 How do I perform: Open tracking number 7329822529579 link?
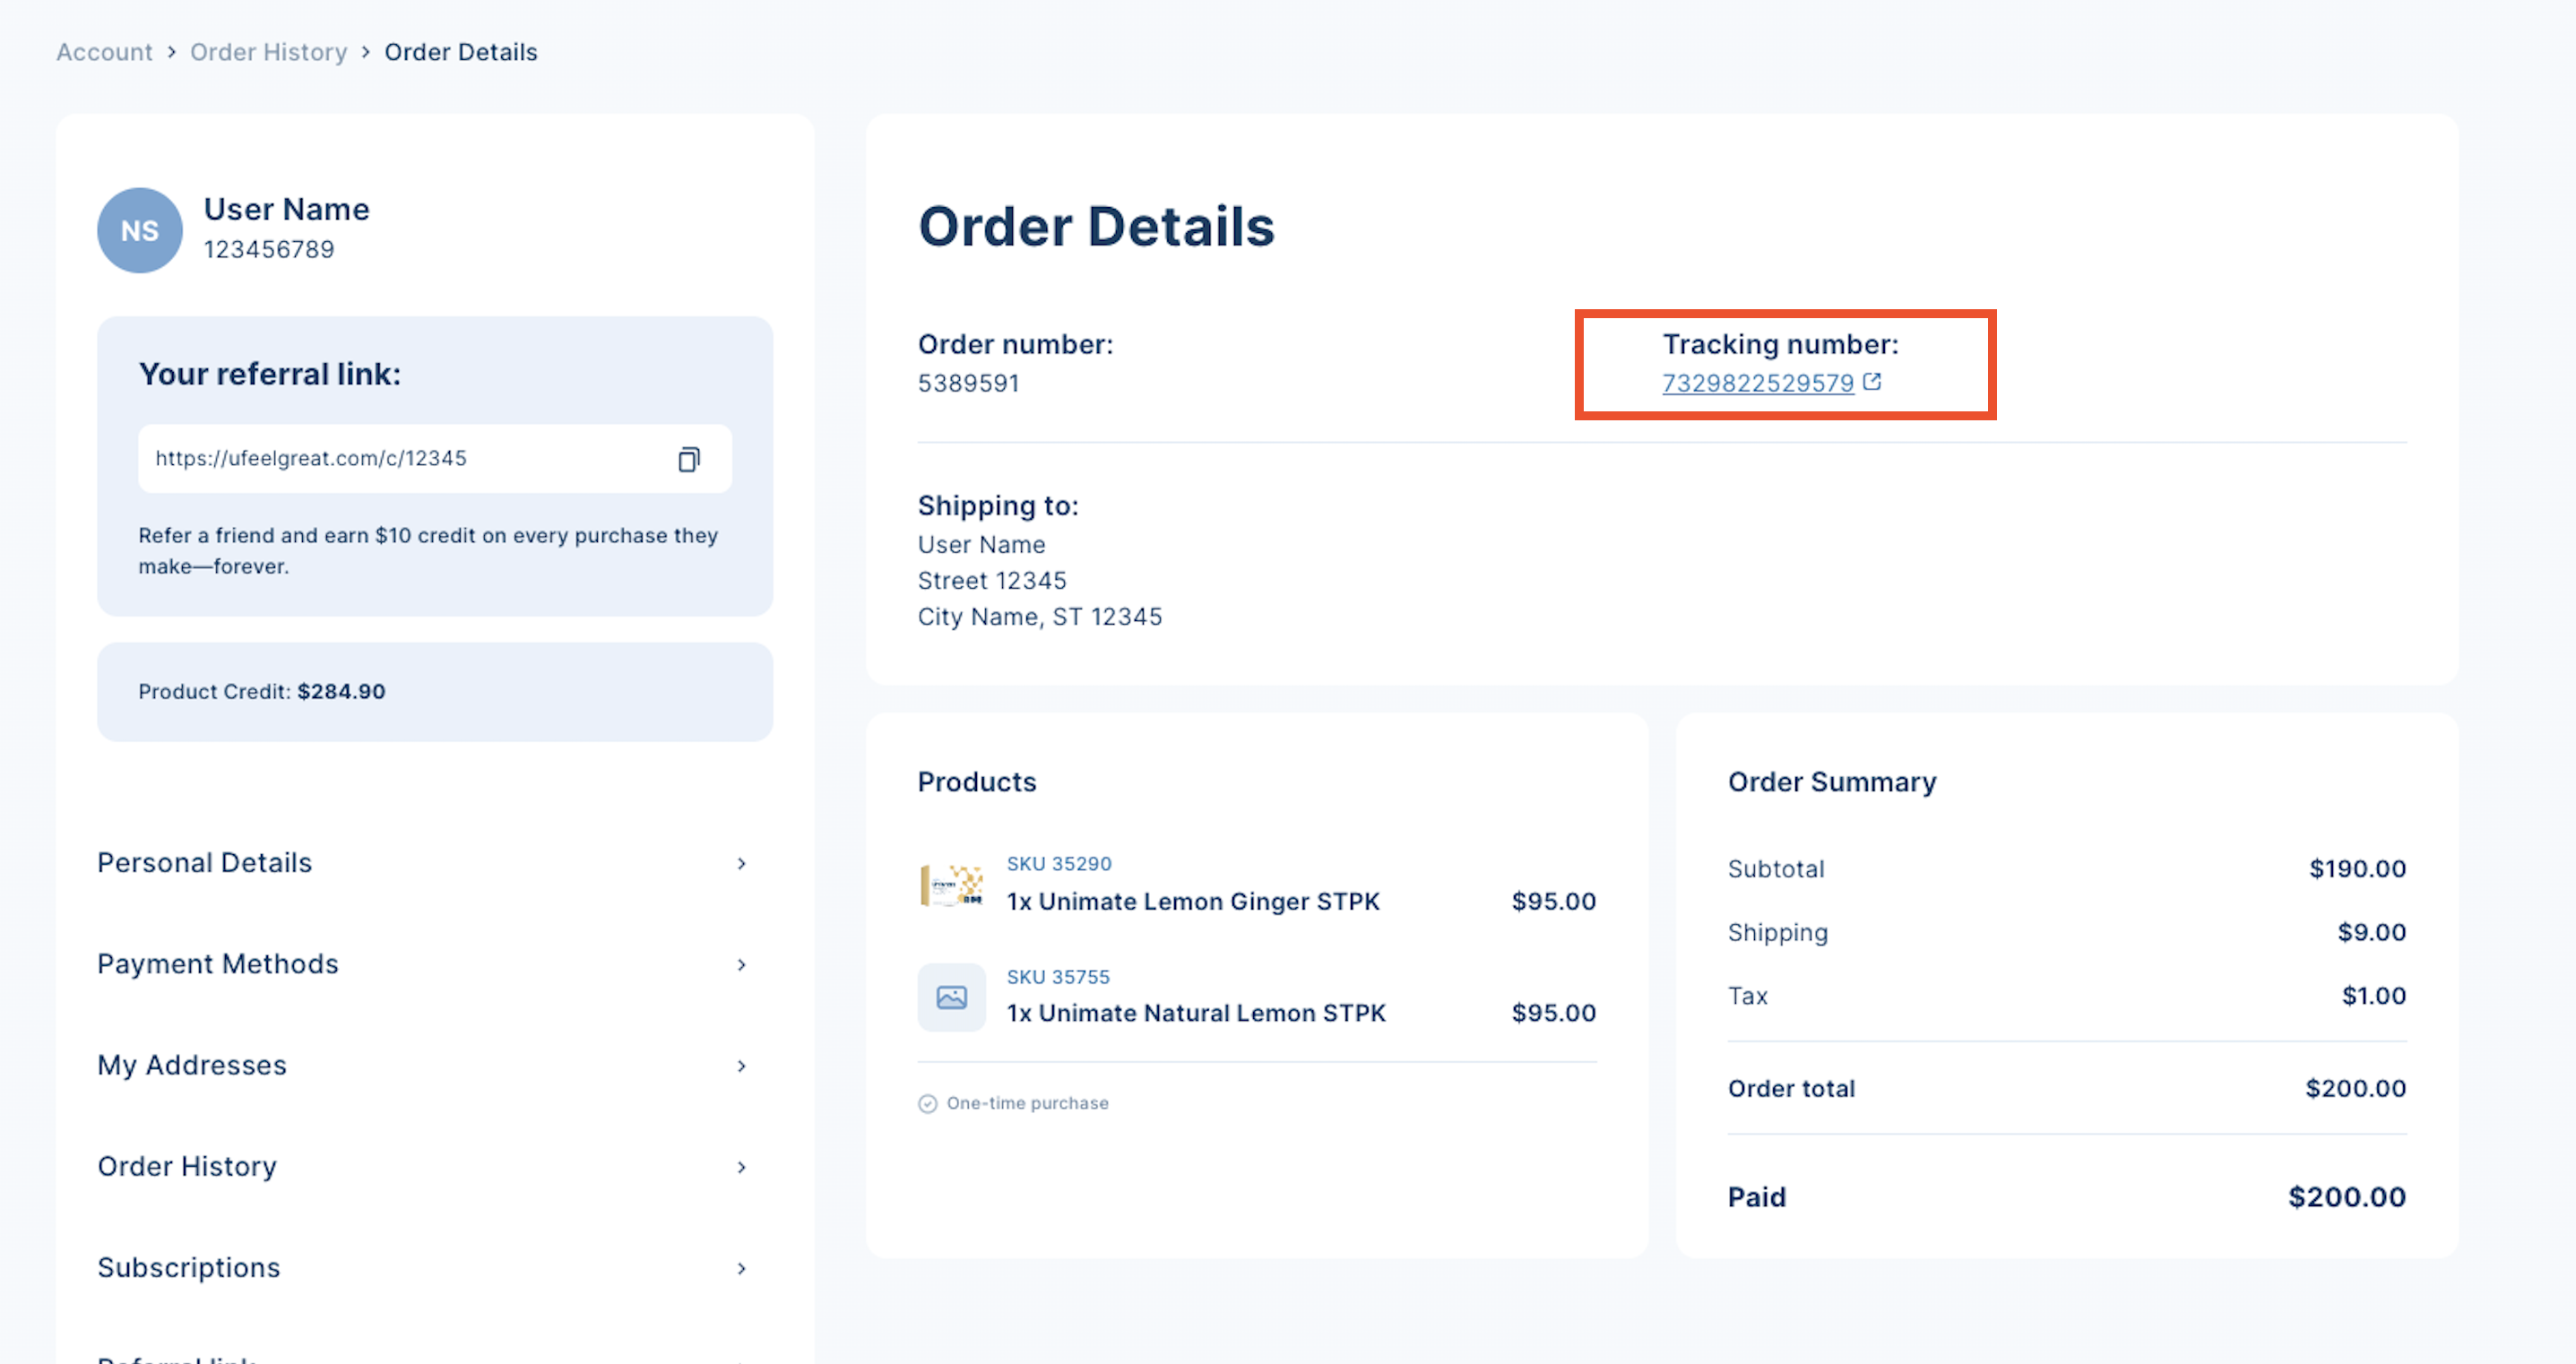[1757, 383]
